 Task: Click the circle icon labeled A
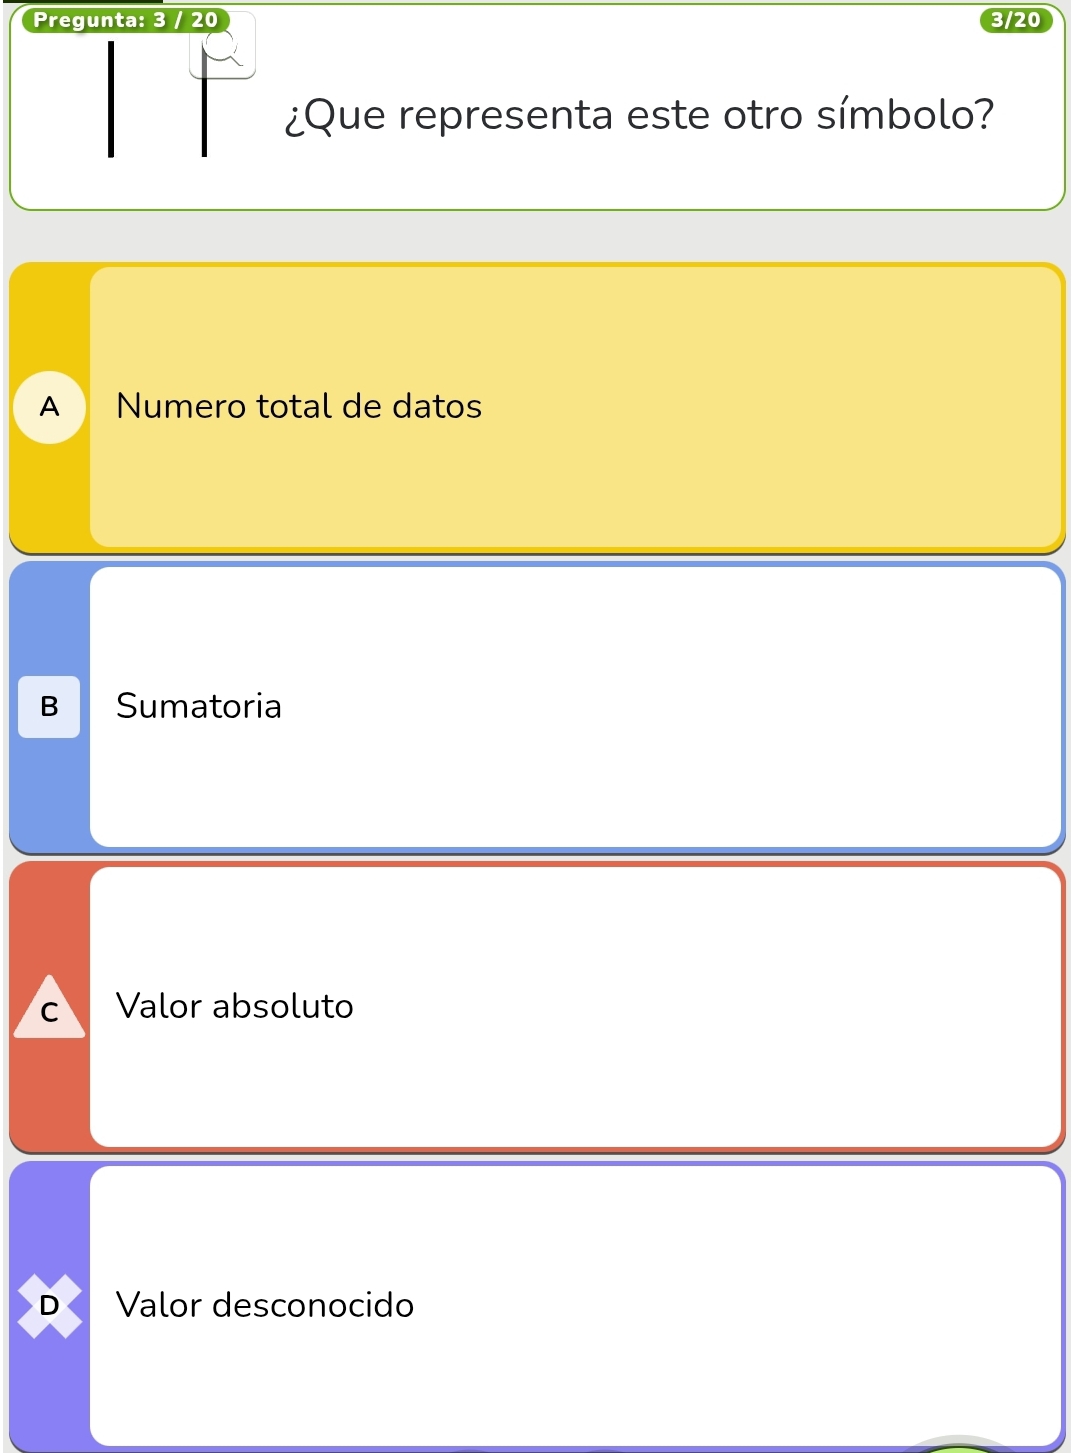49,407
